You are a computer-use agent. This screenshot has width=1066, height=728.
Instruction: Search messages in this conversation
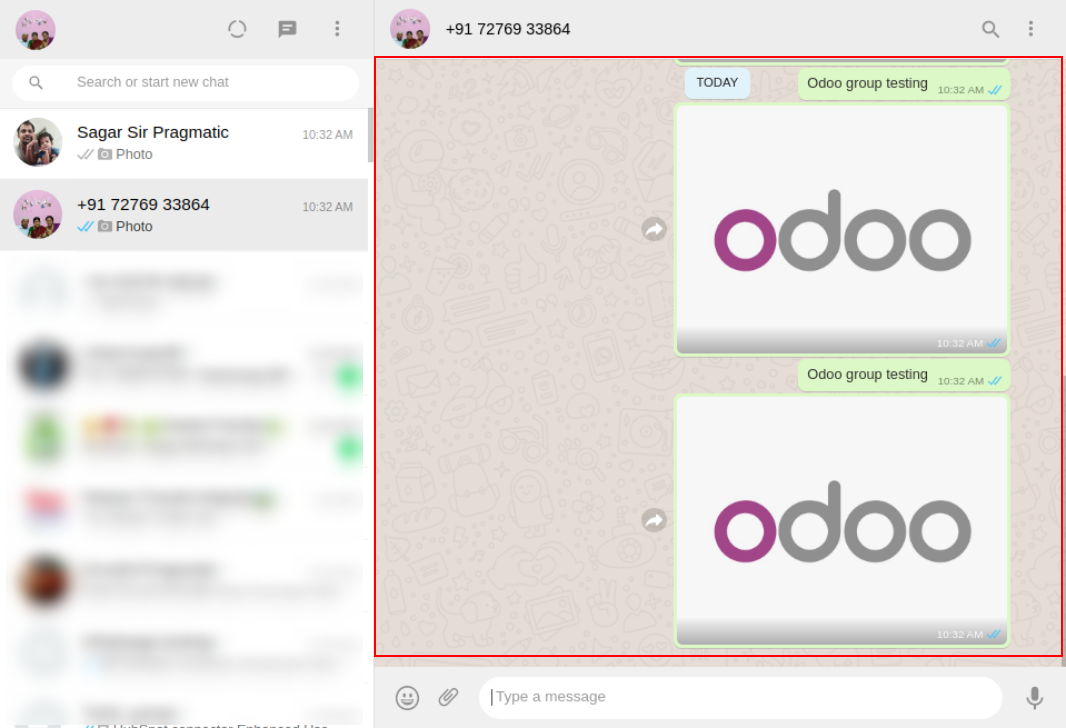coord(991,29)
